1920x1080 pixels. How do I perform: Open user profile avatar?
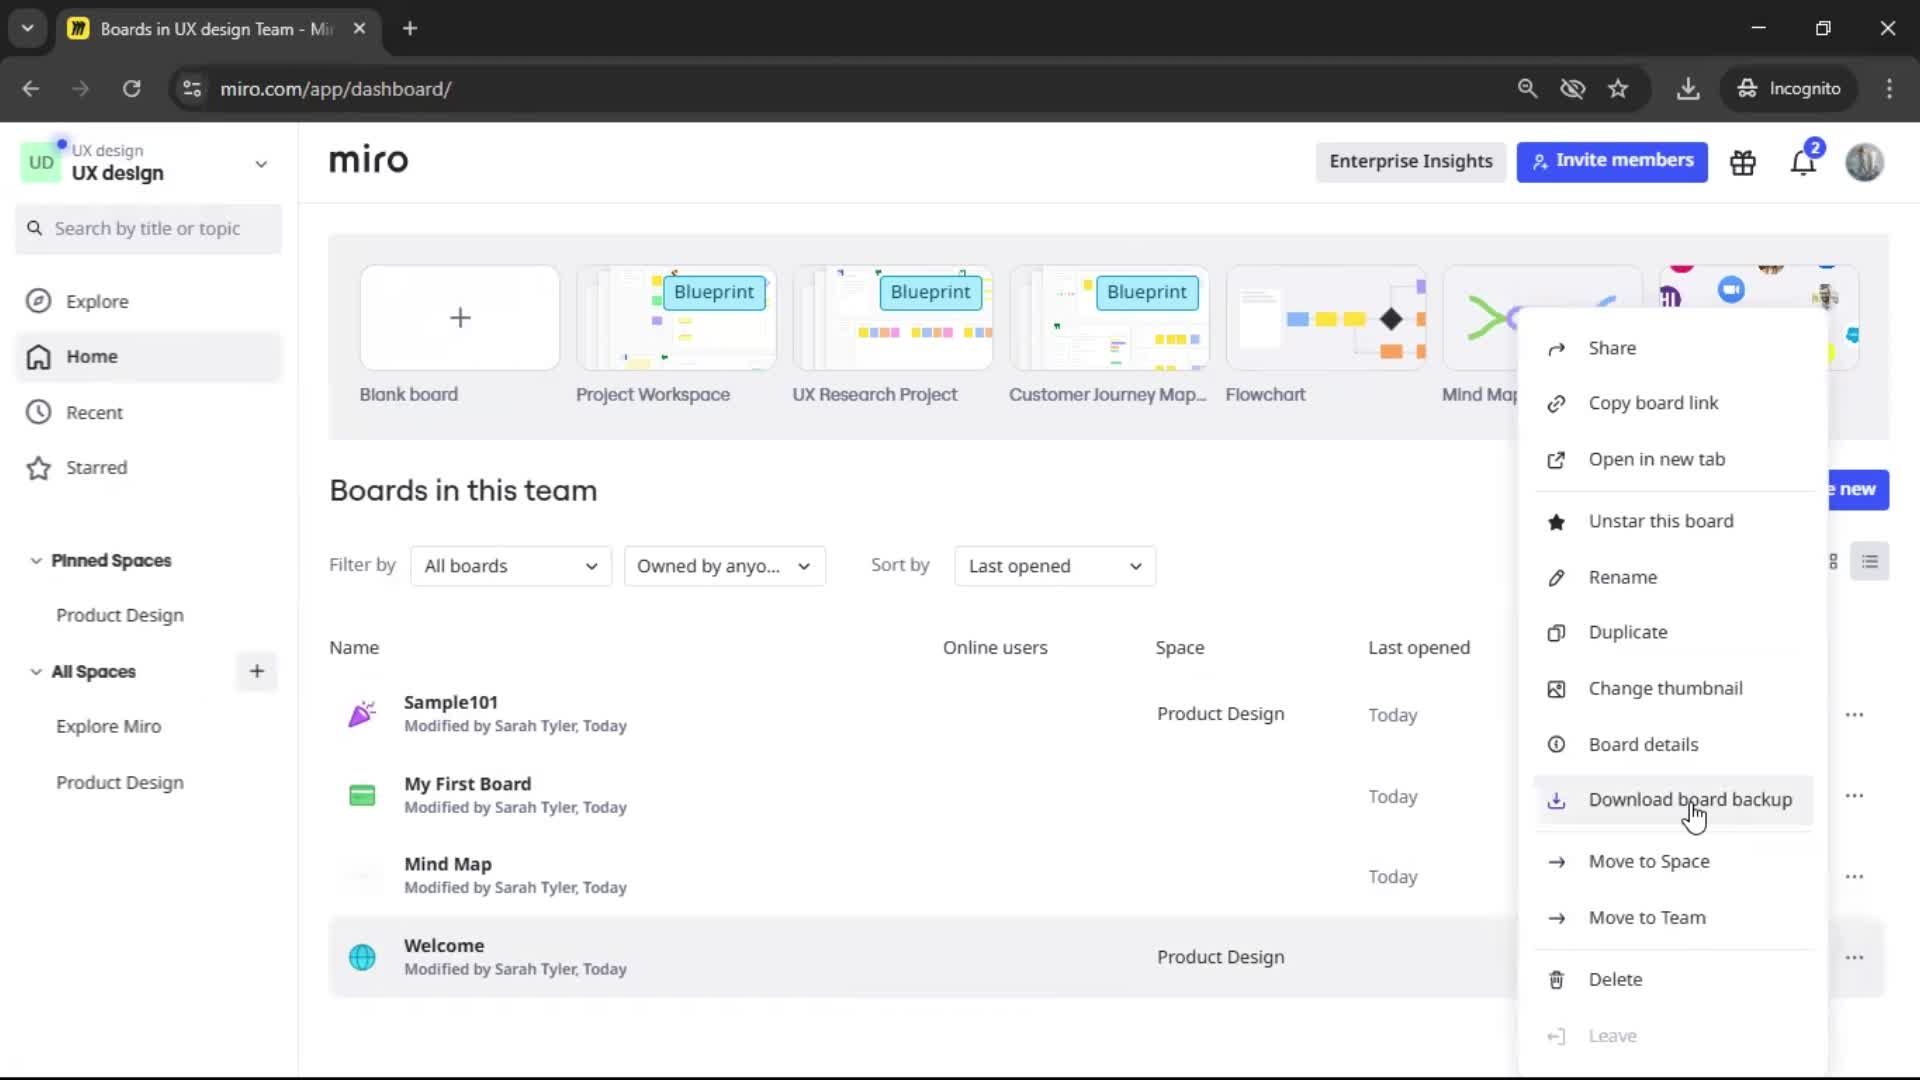click(x=1865, y=162)
